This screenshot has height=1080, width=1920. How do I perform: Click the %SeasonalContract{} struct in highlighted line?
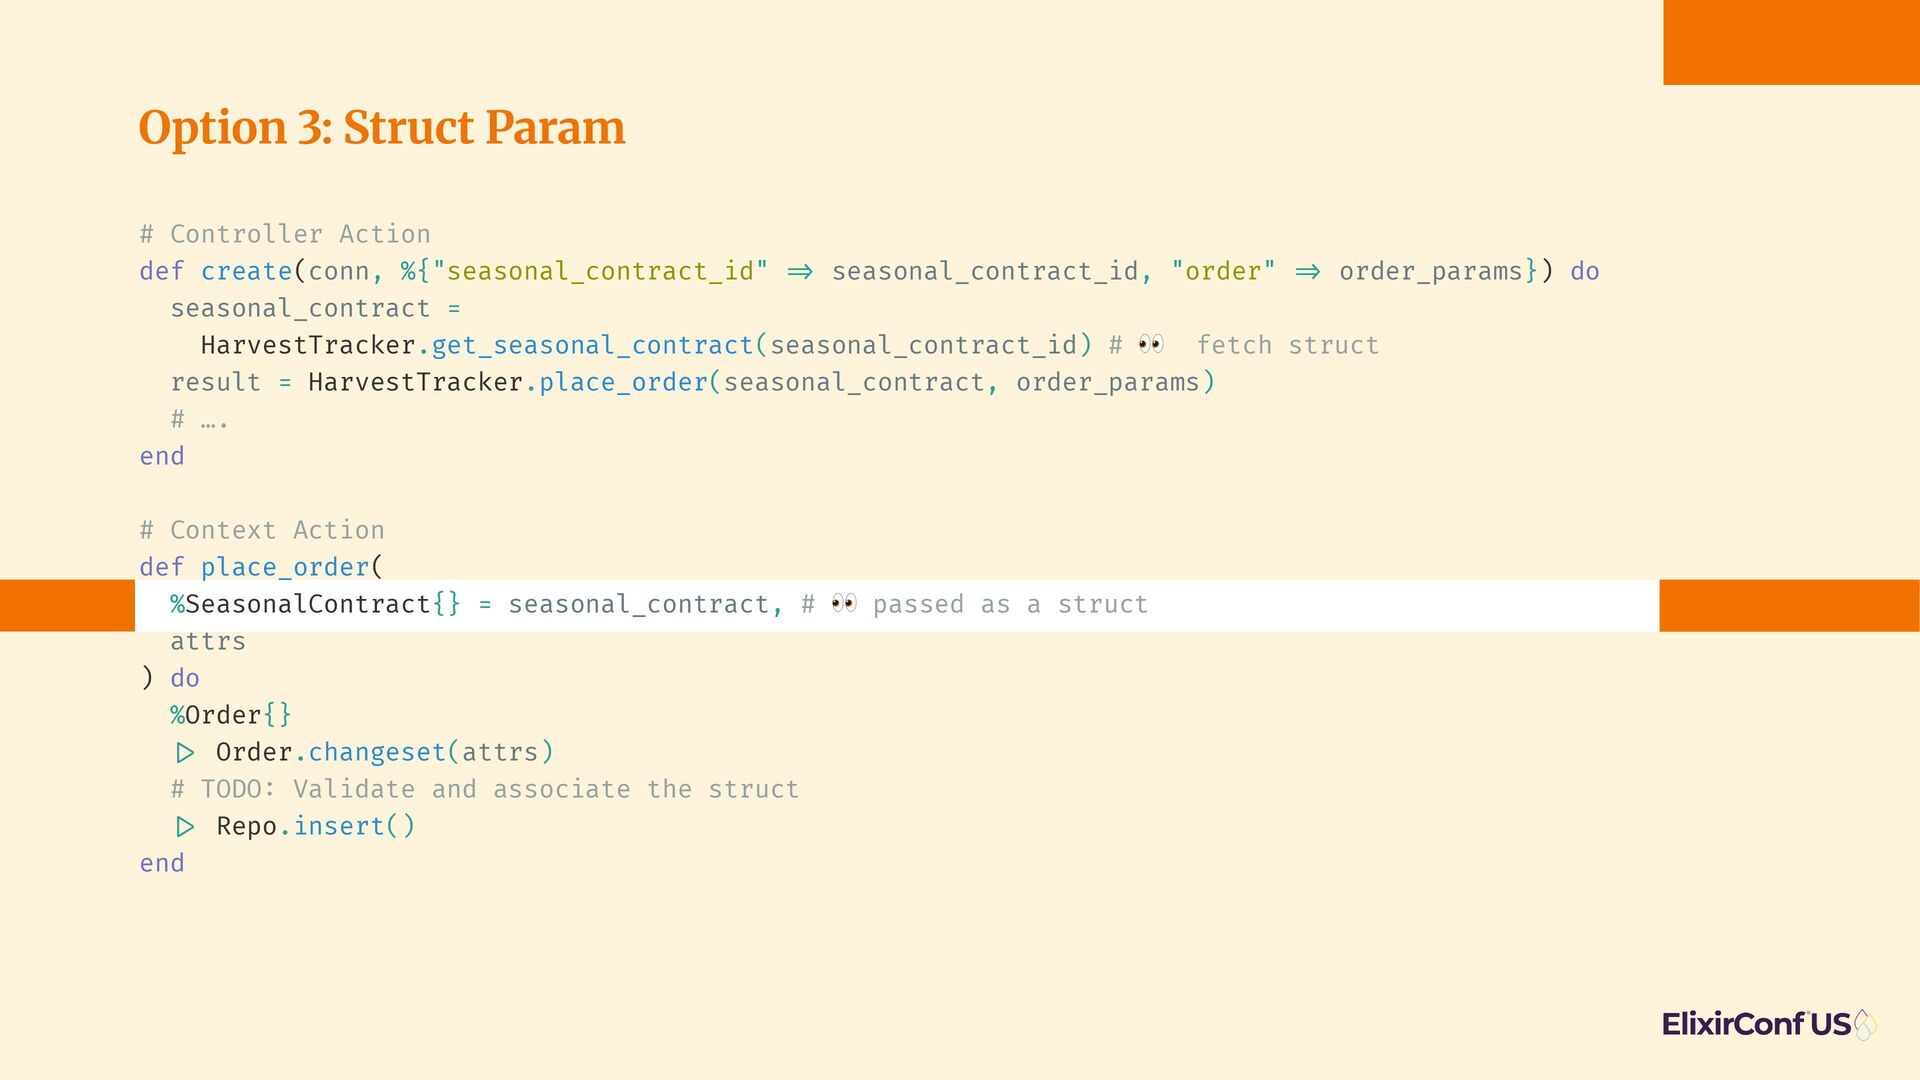point(316,604)
